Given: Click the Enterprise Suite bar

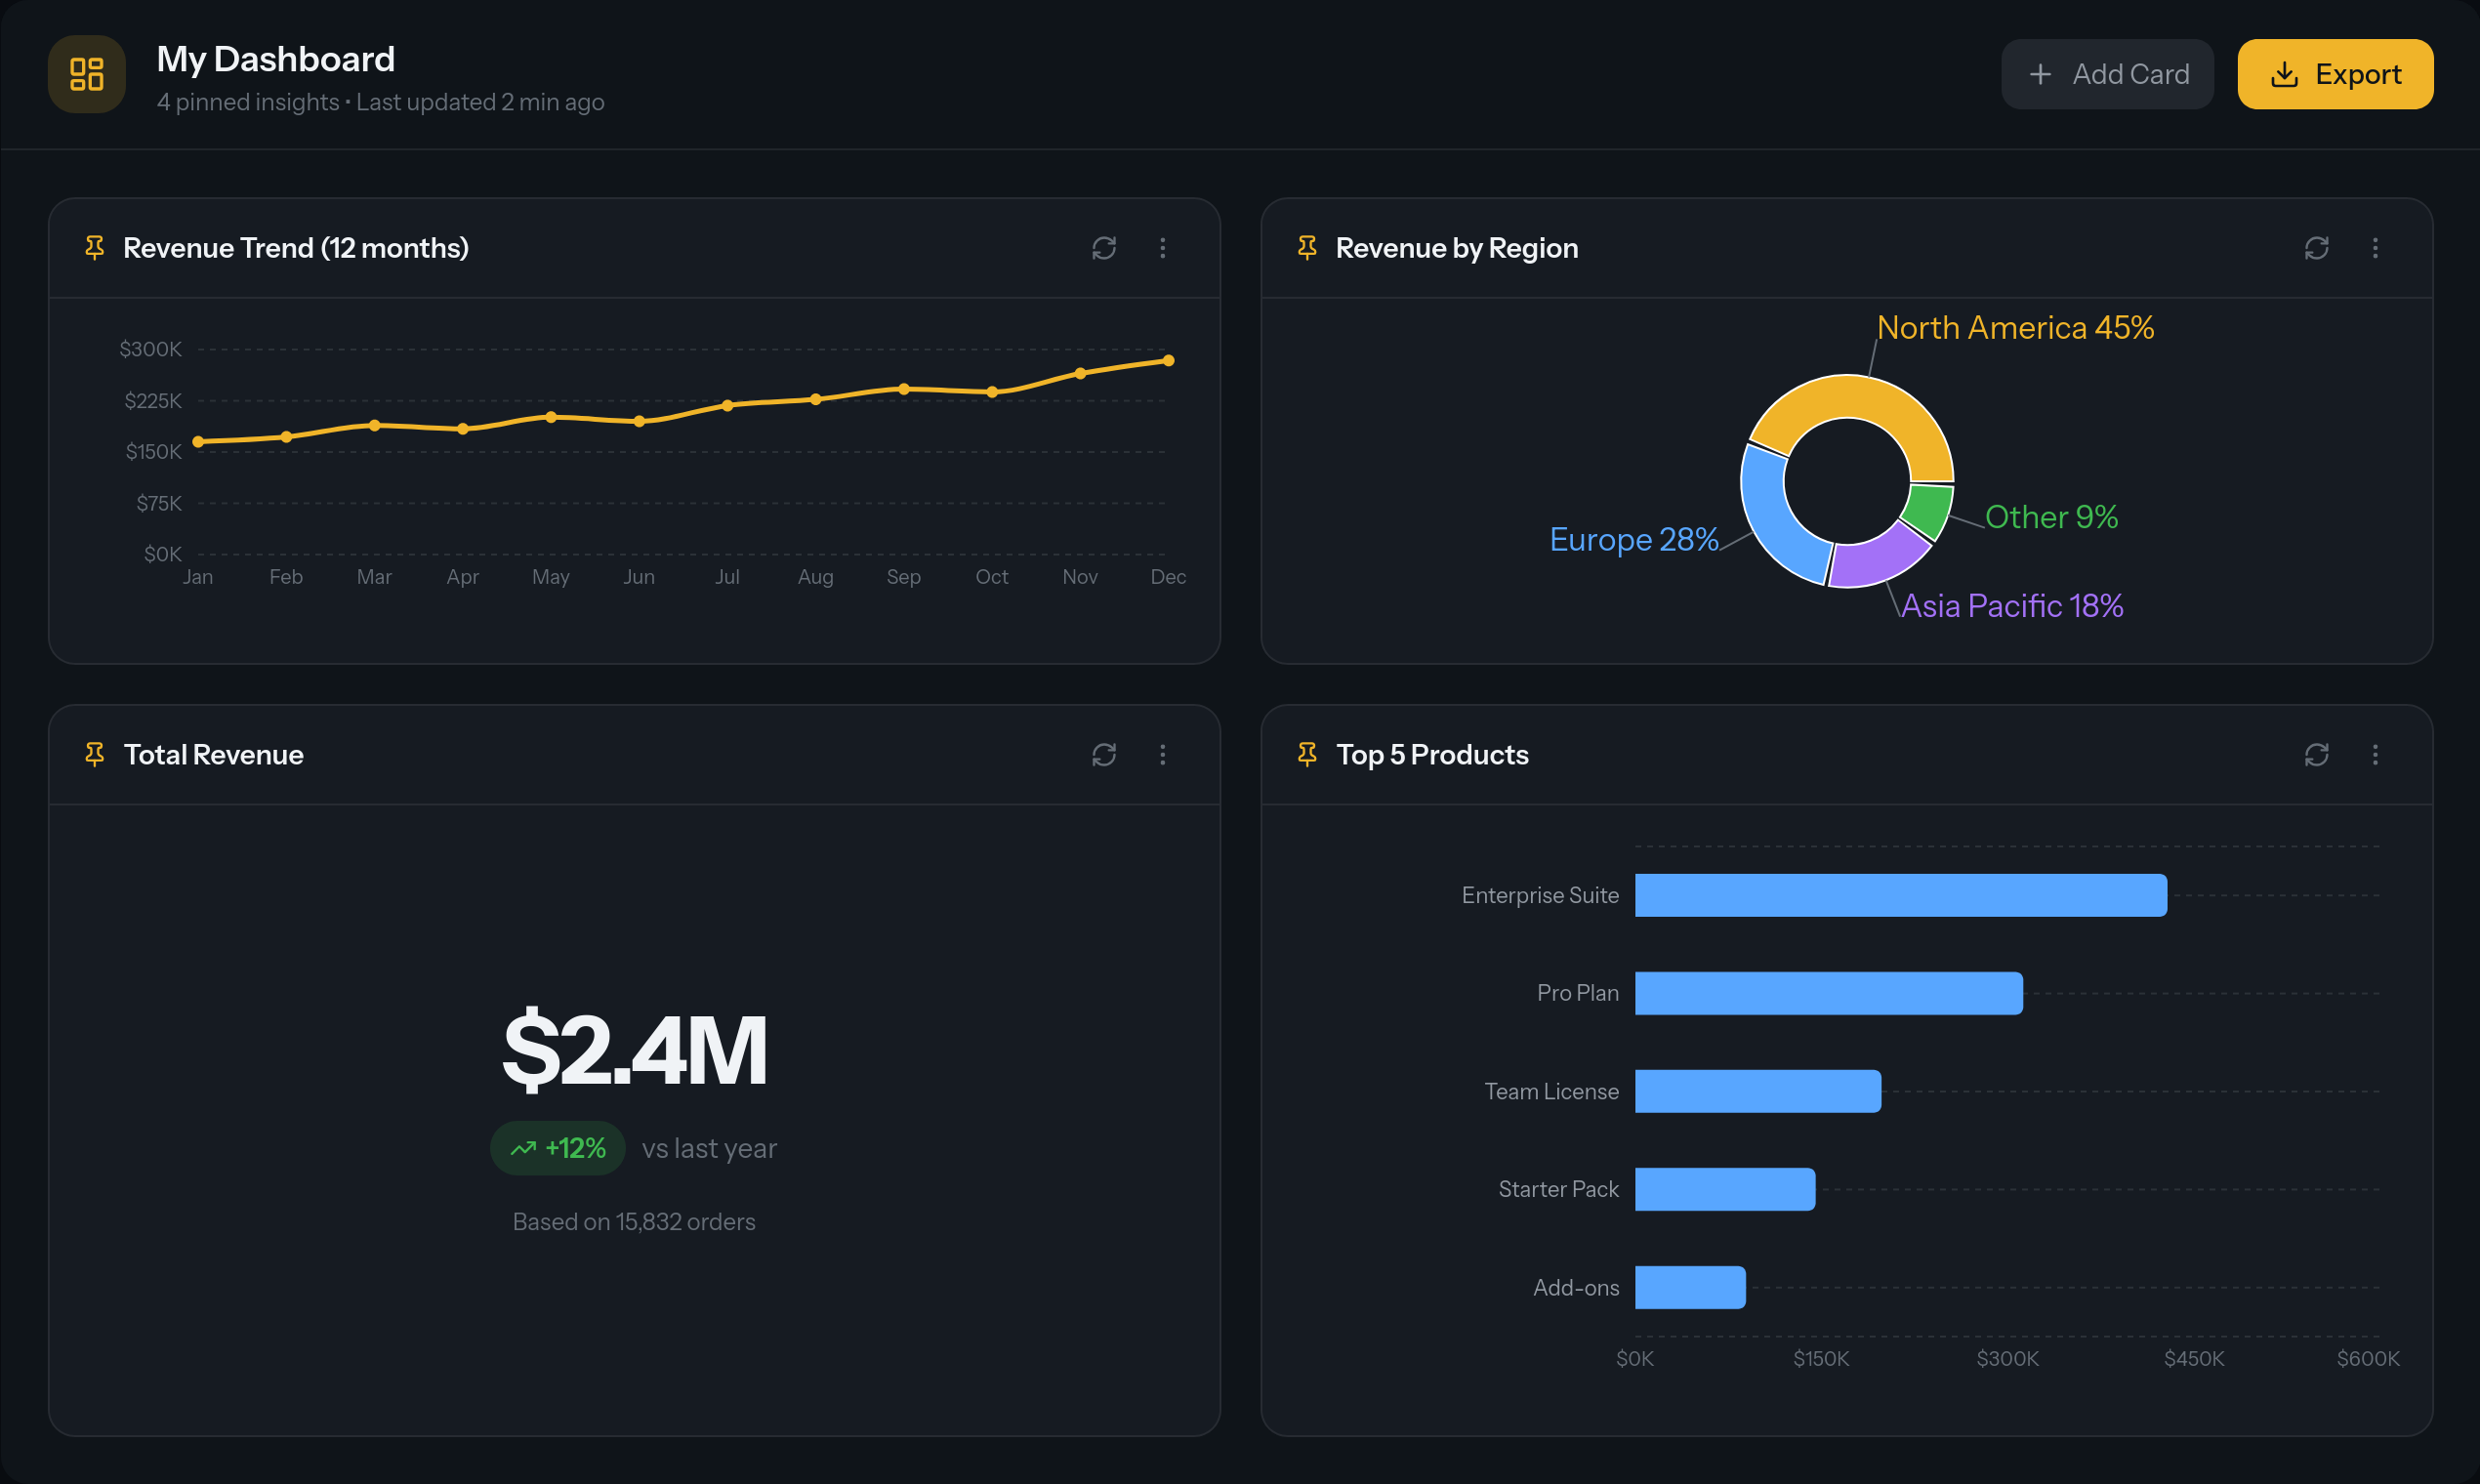Looking at the screenshot, I should 1900,895.
